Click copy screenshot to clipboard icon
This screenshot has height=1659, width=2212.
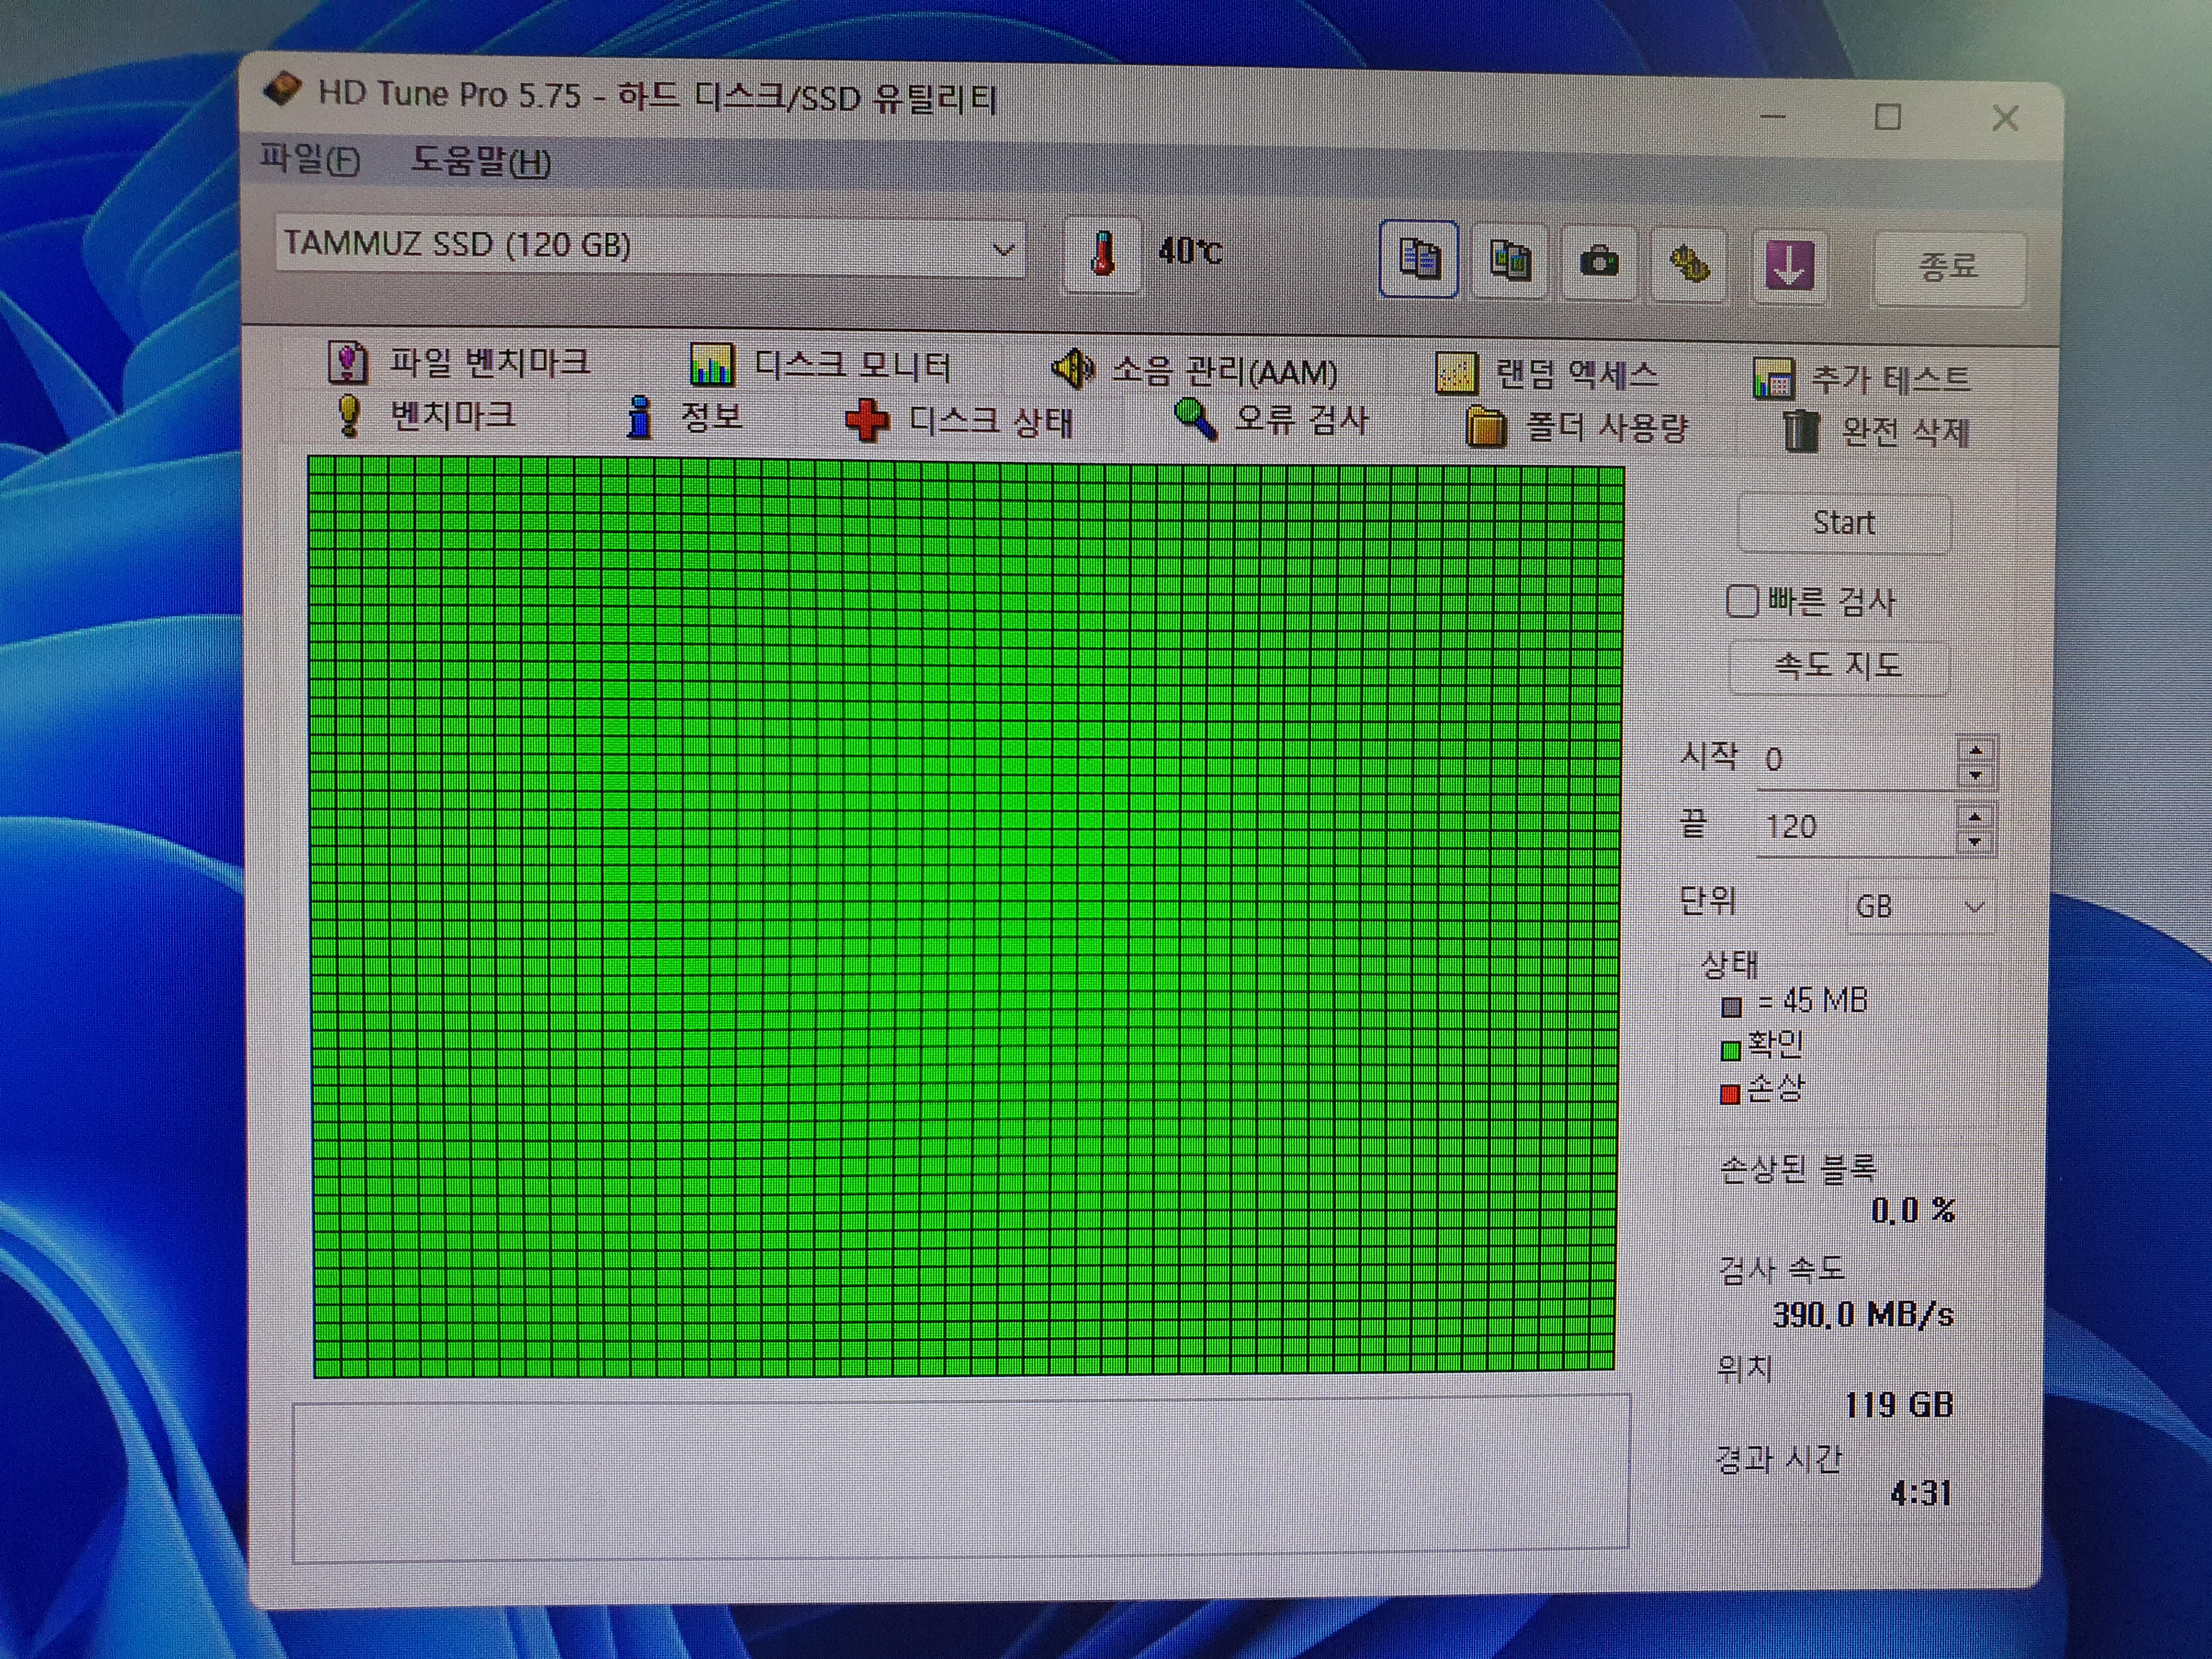pos(1509,262)
